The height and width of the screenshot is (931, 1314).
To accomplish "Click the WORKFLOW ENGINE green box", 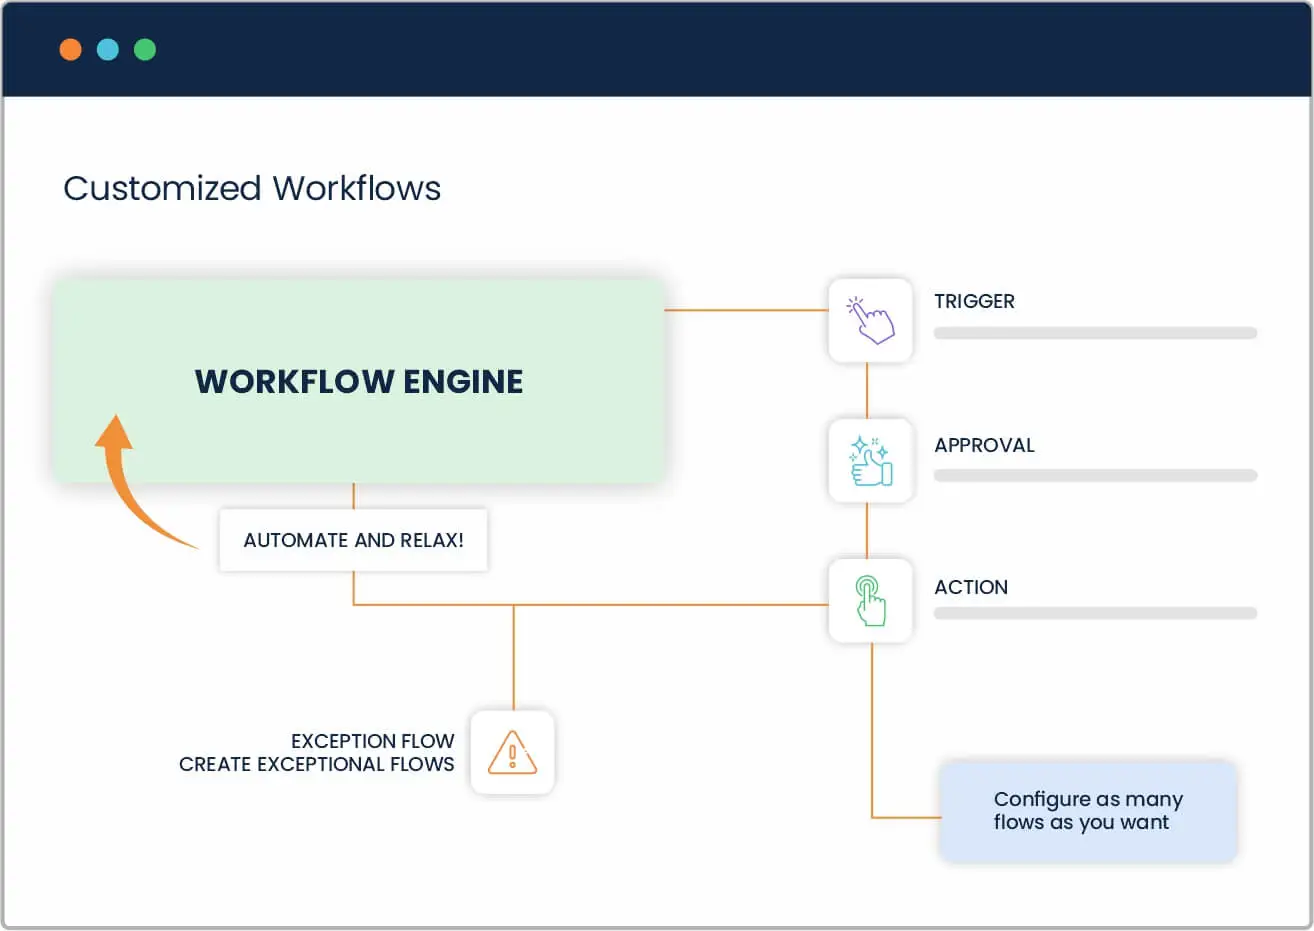I will click(358, 381).
